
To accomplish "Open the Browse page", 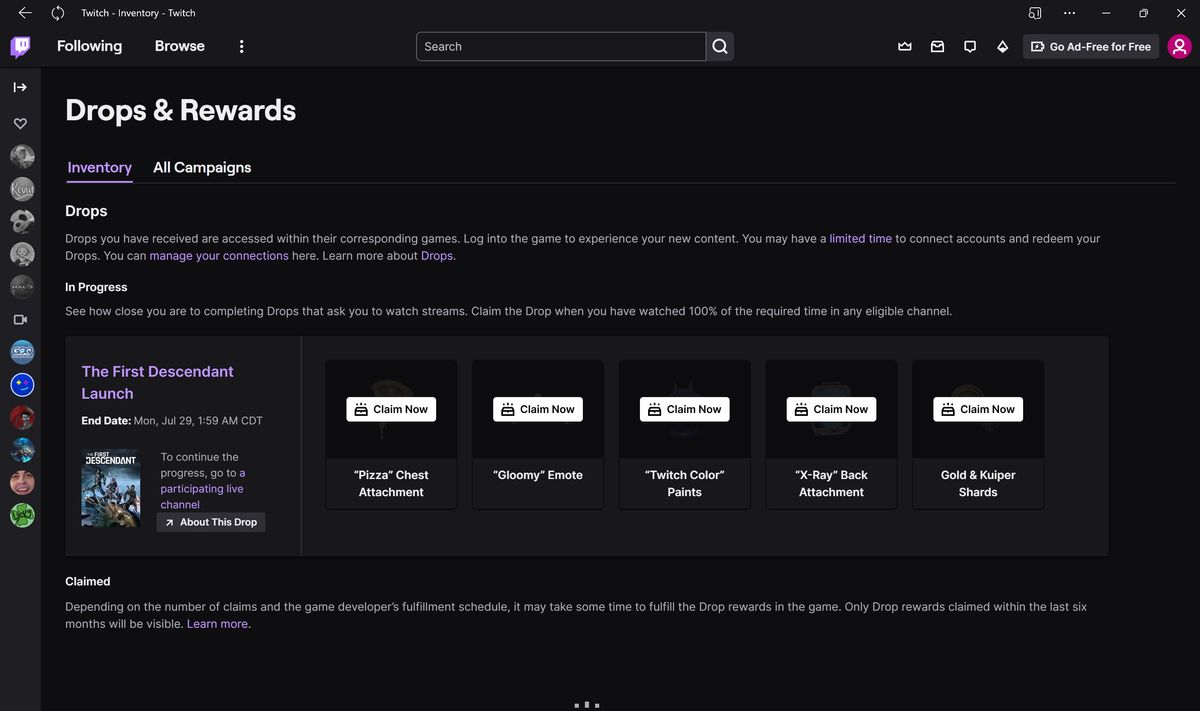I will point(179,45).
